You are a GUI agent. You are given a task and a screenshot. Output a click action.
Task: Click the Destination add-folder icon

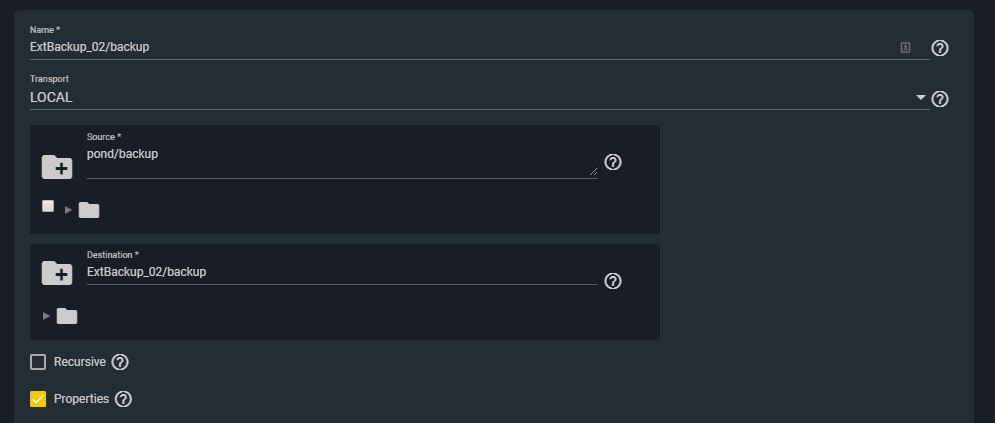[x=57, y=273]
